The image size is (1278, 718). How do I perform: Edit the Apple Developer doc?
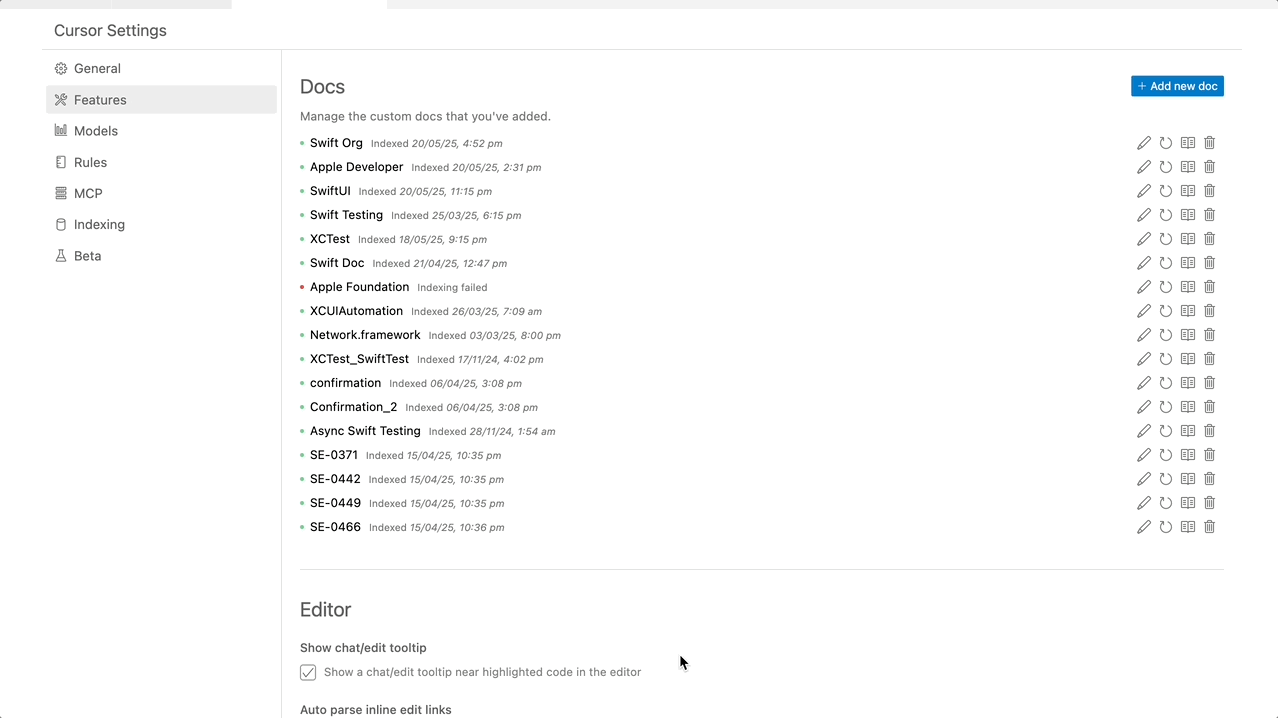[1144, 167]
